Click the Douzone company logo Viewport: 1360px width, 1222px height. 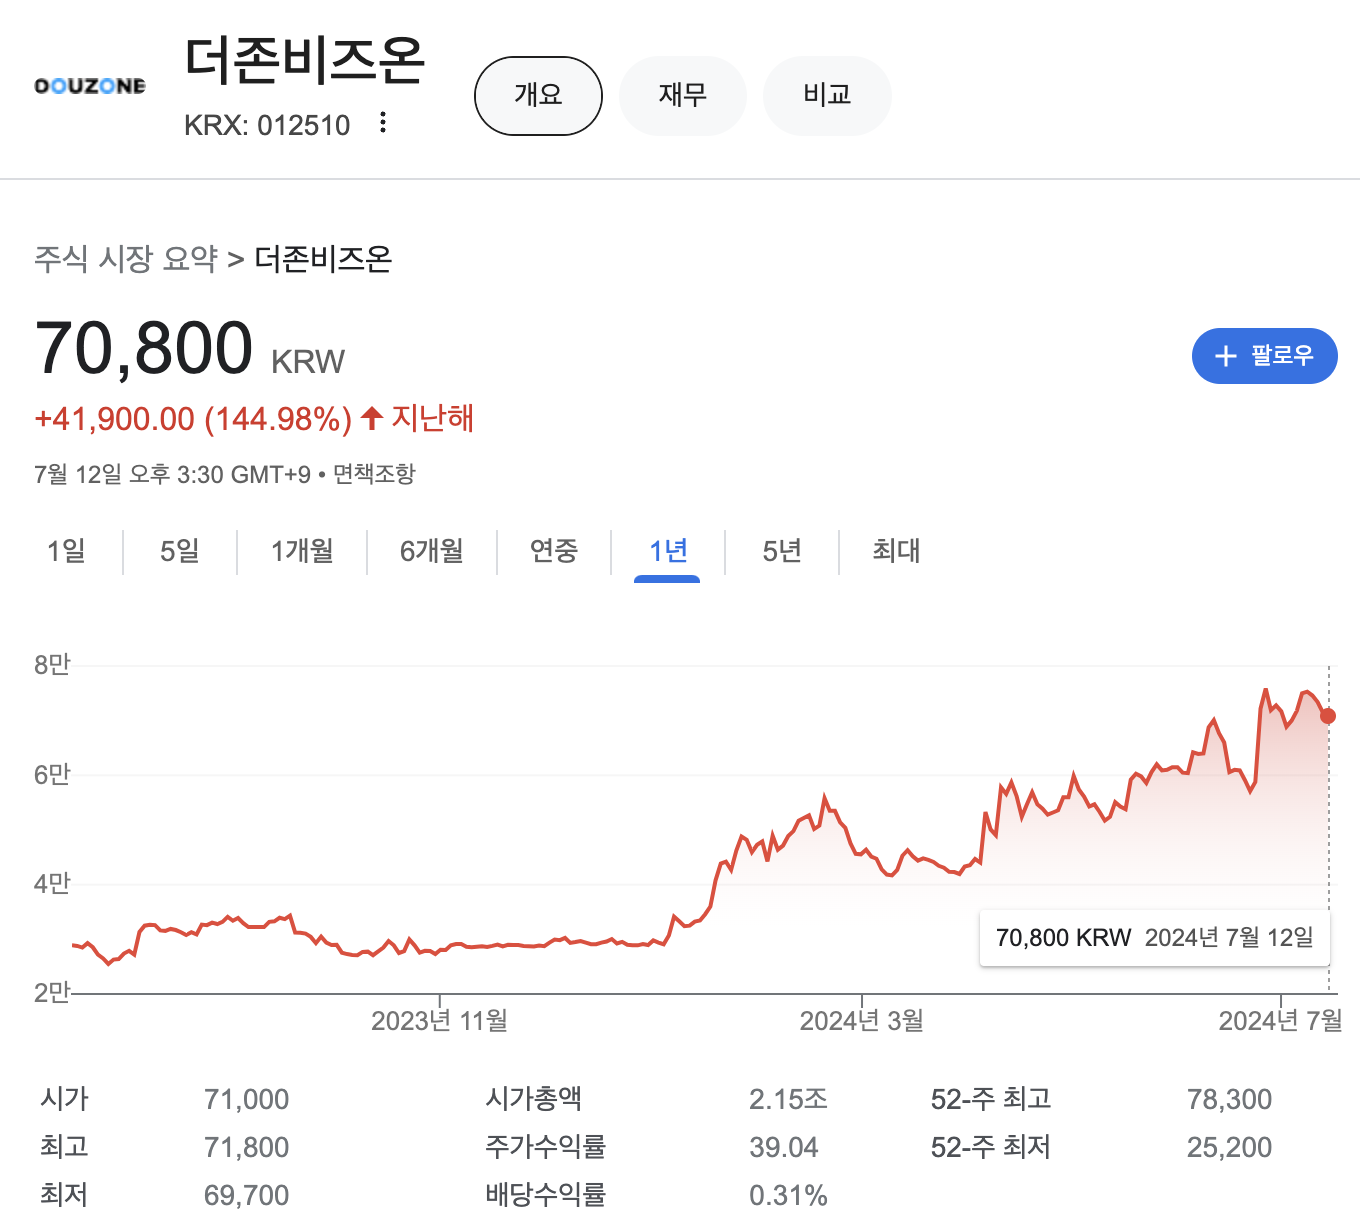pyautogui.click(x=90, y=86)
